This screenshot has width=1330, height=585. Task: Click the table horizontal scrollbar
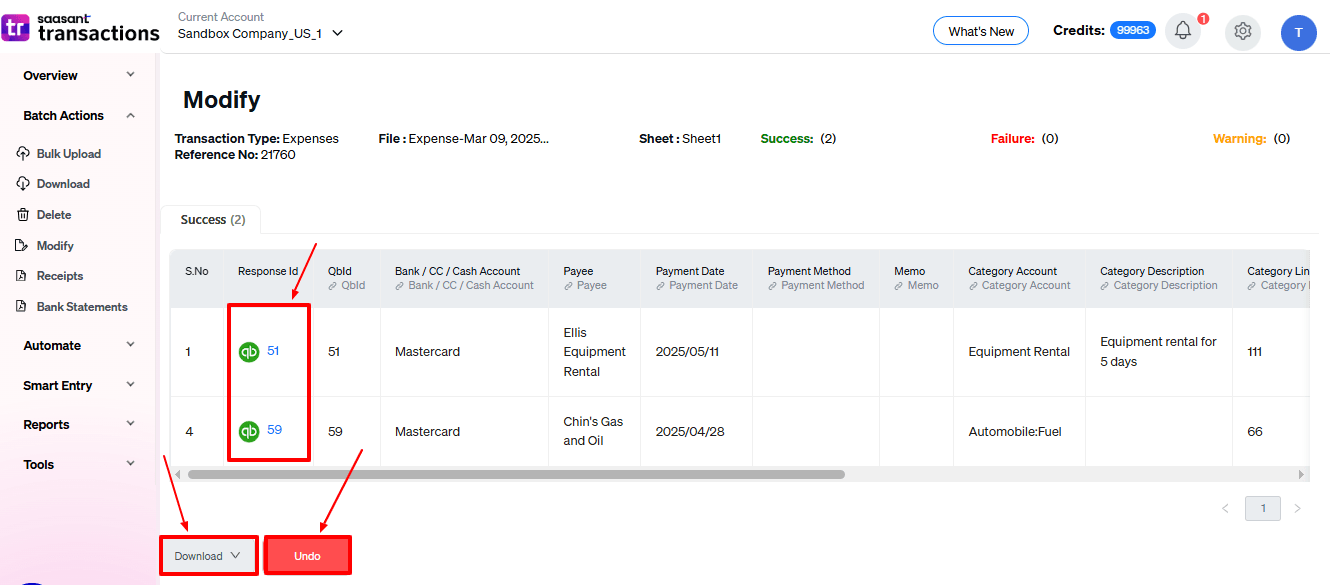coord(515,474)
